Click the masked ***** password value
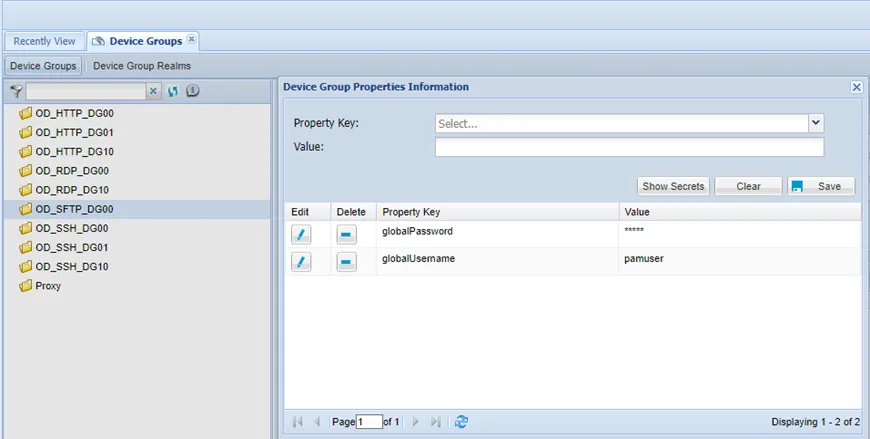This screenshot has width=870, height=439. click(634, 231)
